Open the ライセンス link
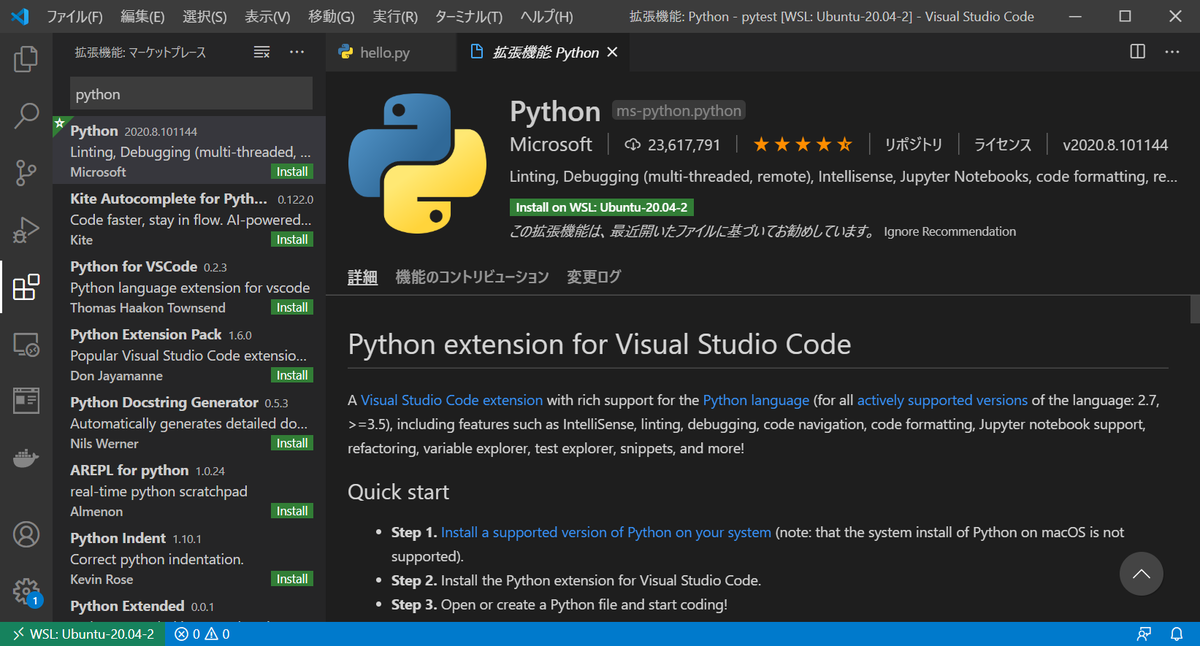Screen dimensions: 1200x646 tap(1003, 145)
